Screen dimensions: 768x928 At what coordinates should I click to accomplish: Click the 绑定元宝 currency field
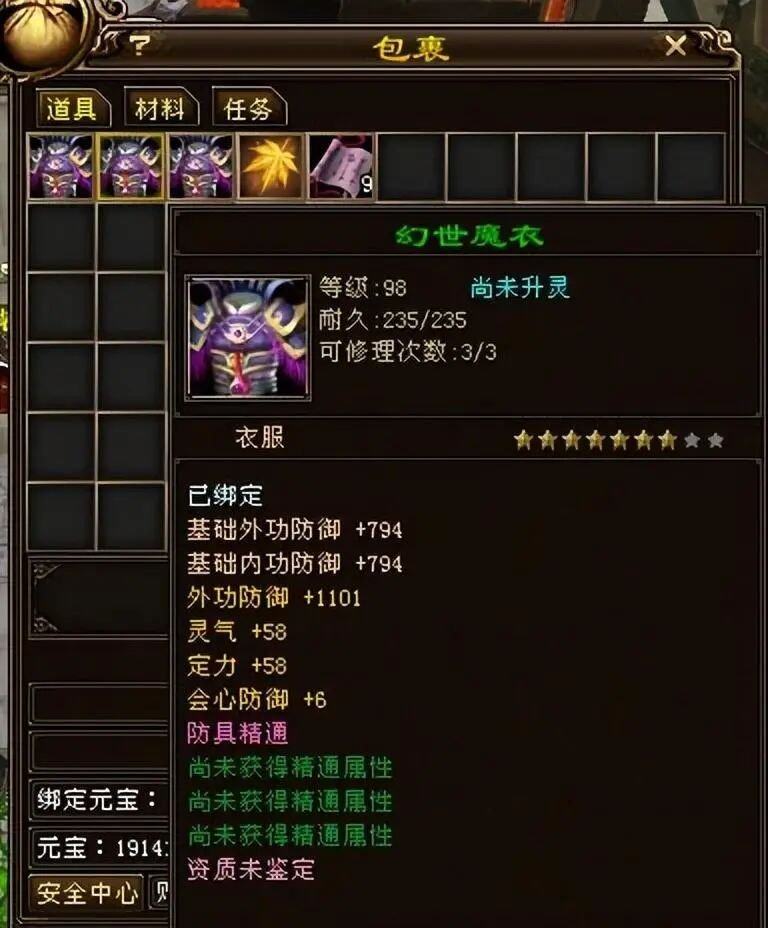(99, 801)
